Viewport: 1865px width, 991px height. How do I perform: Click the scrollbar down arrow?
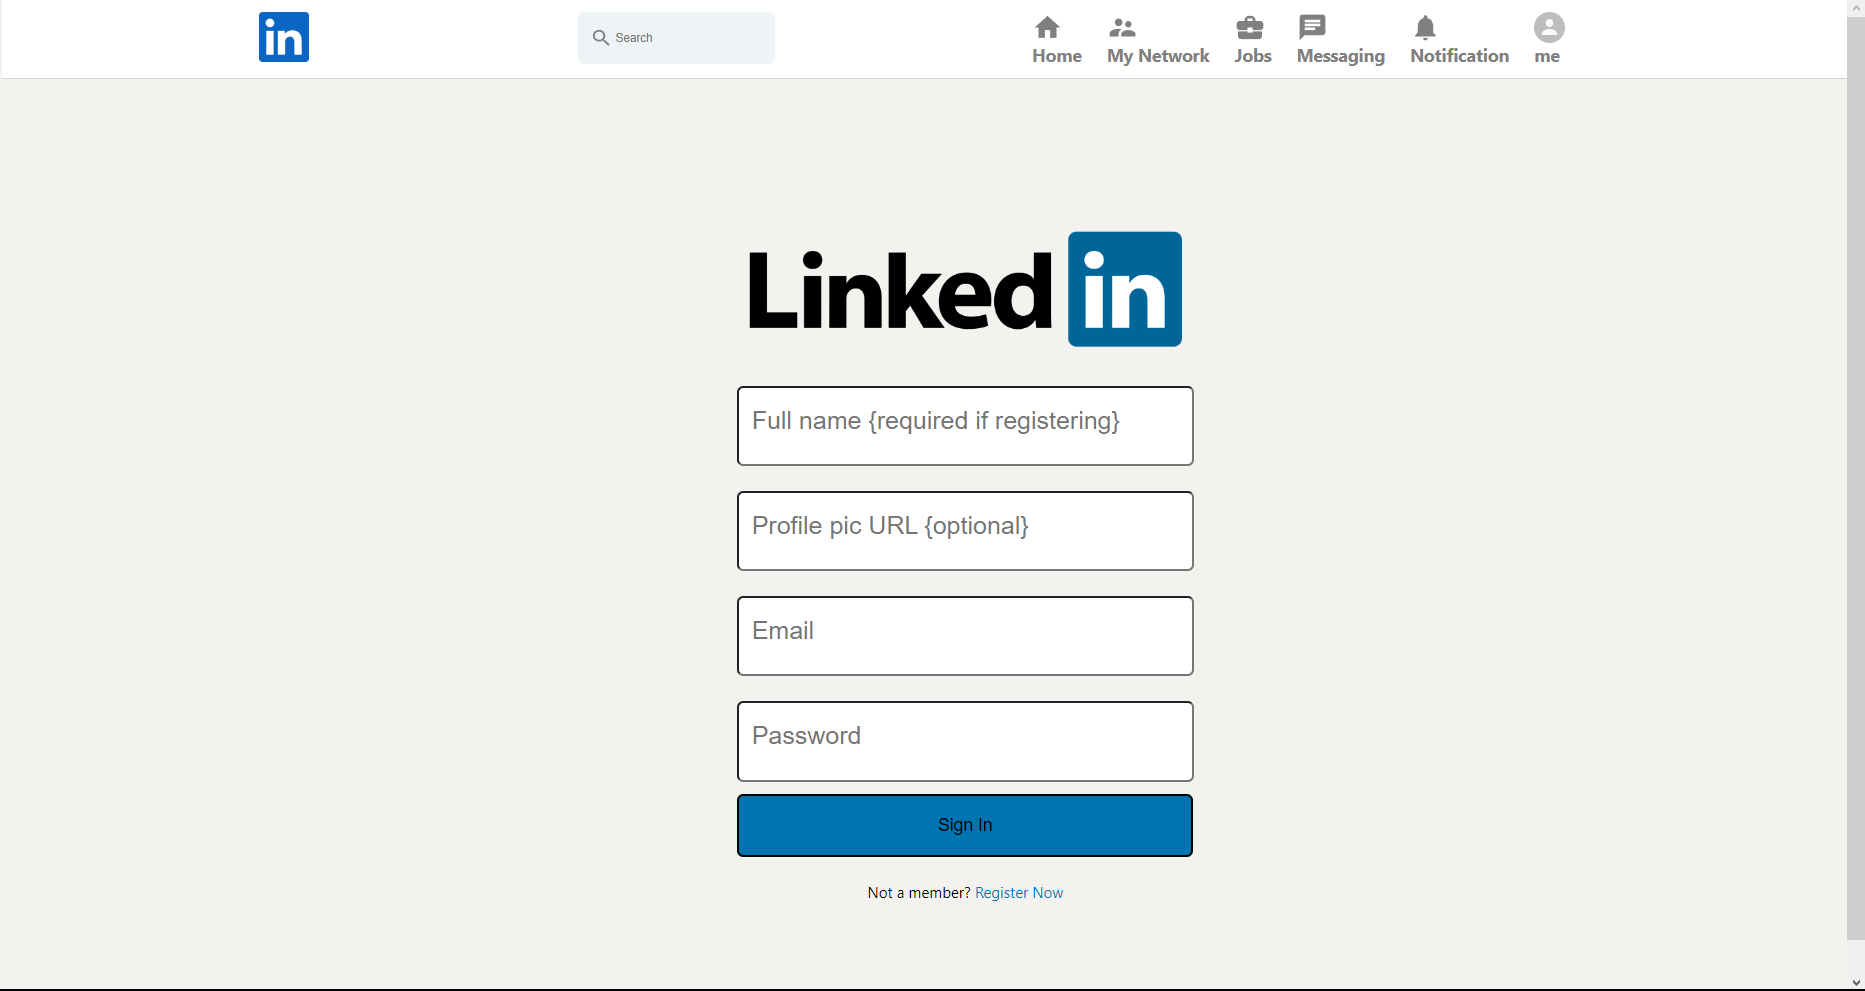click(1857, 982)
